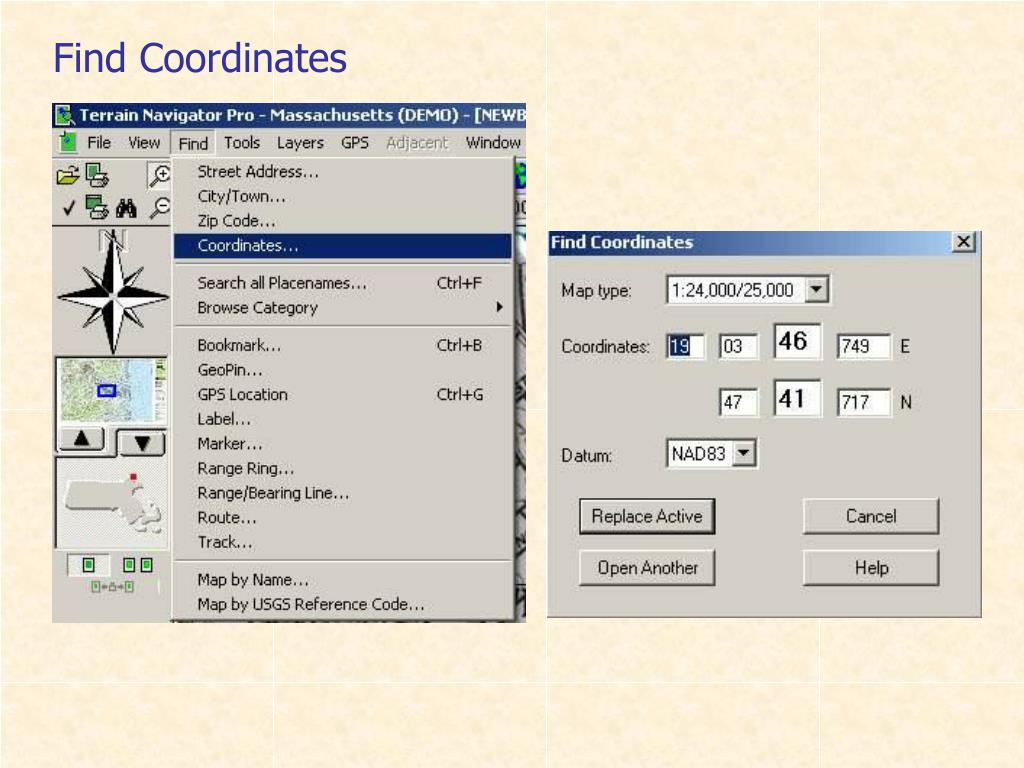Screen dimensions: 1024x768
Task: Click the document icon left of the File menu
Action: (x=67, y=142)
